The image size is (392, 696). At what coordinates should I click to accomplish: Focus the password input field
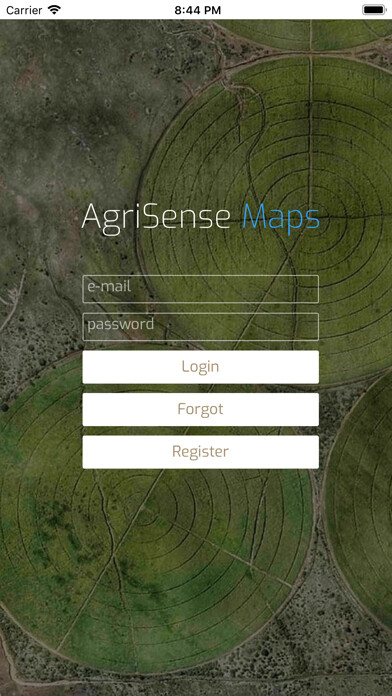pyautogui.click(x=201, y=327)
